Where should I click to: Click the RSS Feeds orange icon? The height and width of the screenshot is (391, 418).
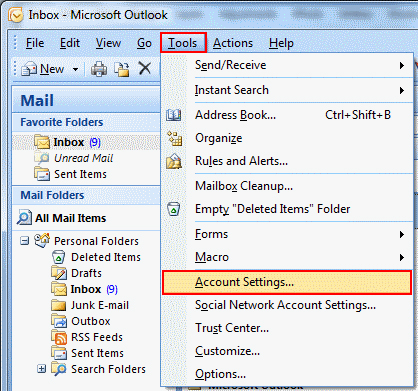(x=59, y=337)
